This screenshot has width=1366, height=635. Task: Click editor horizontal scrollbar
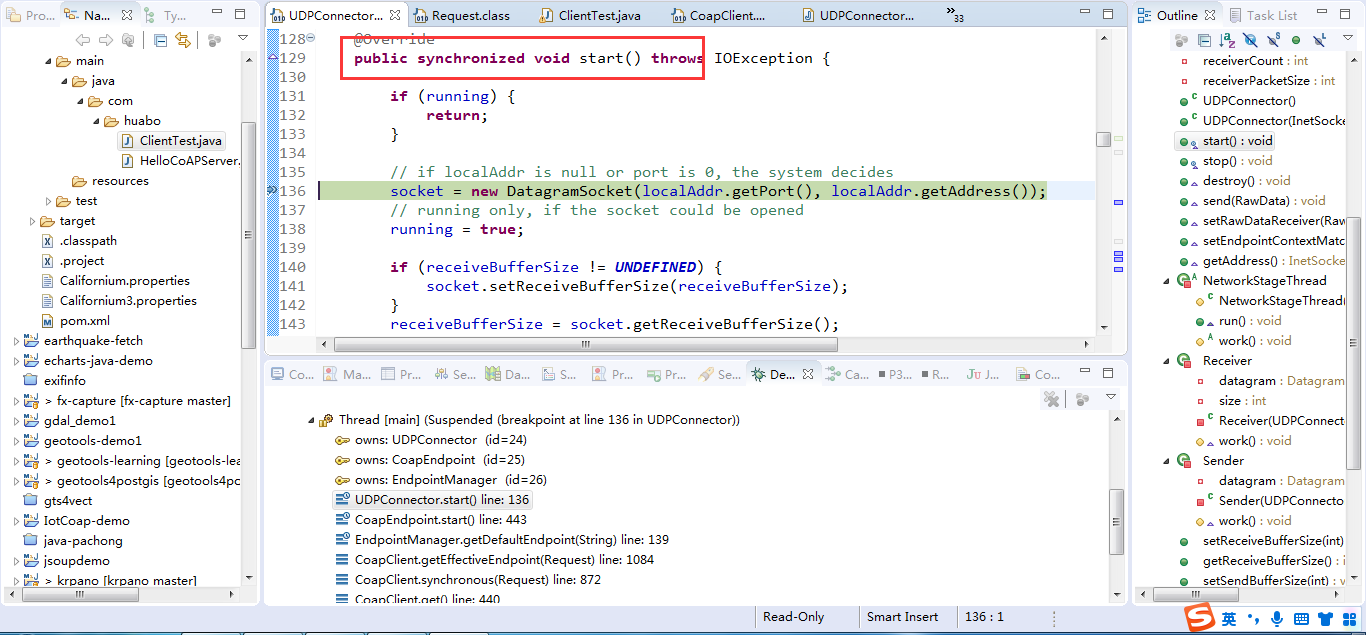click(584, 343)
